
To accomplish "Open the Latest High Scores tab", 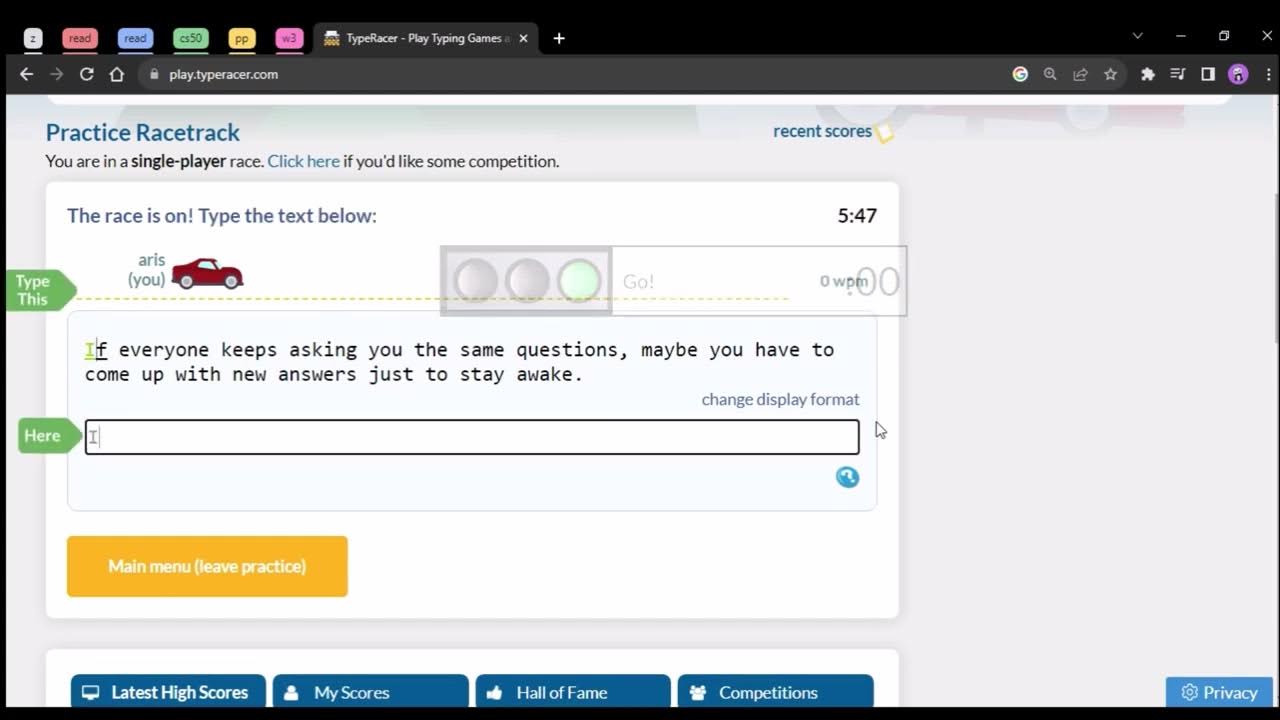I will click(x=168, y=692).
